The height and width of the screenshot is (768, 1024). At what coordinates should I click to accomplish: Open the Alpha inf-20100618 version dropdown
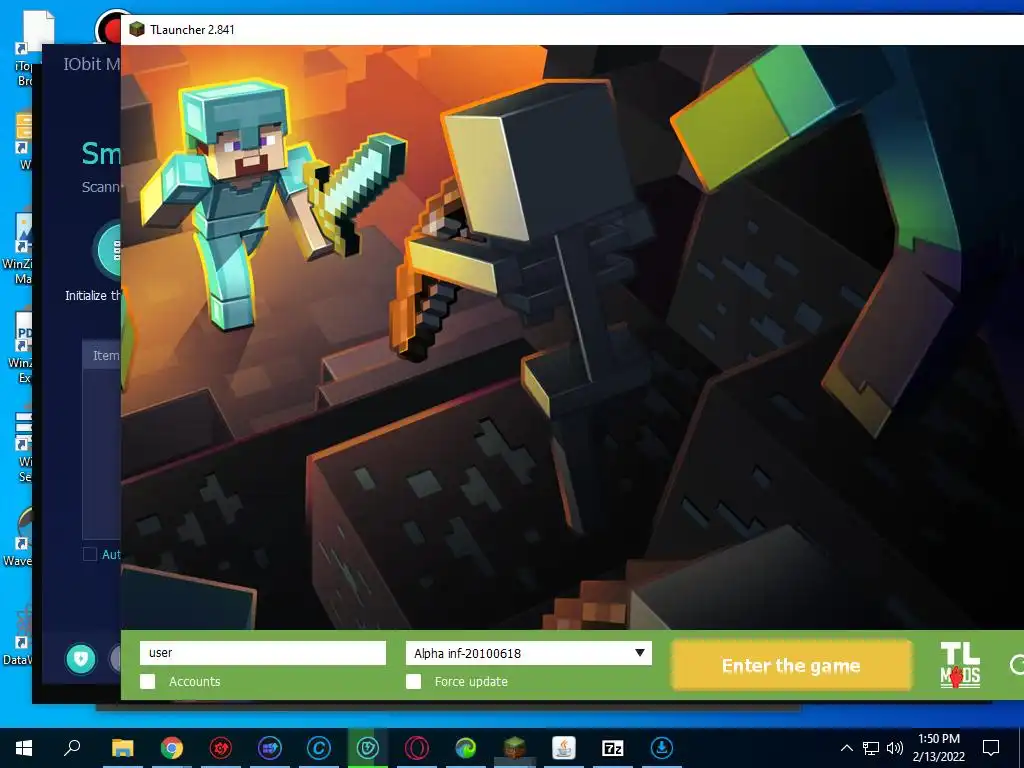(x=528, y=653)
